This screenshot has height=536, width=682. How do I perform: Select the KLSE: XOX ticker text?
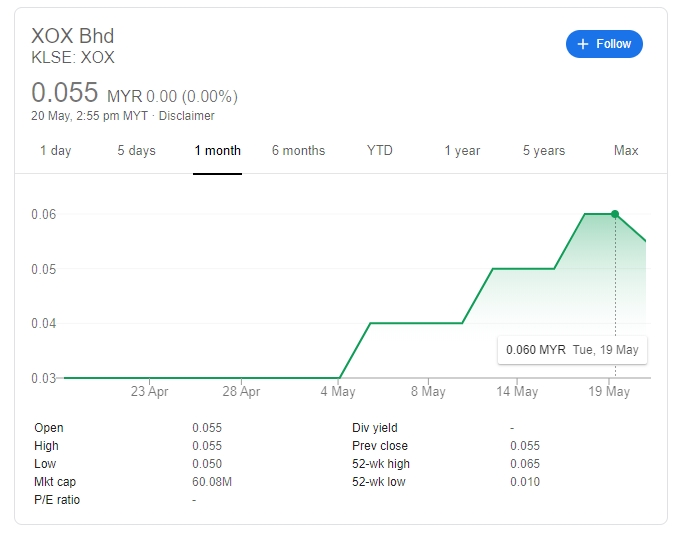[73, 58]
